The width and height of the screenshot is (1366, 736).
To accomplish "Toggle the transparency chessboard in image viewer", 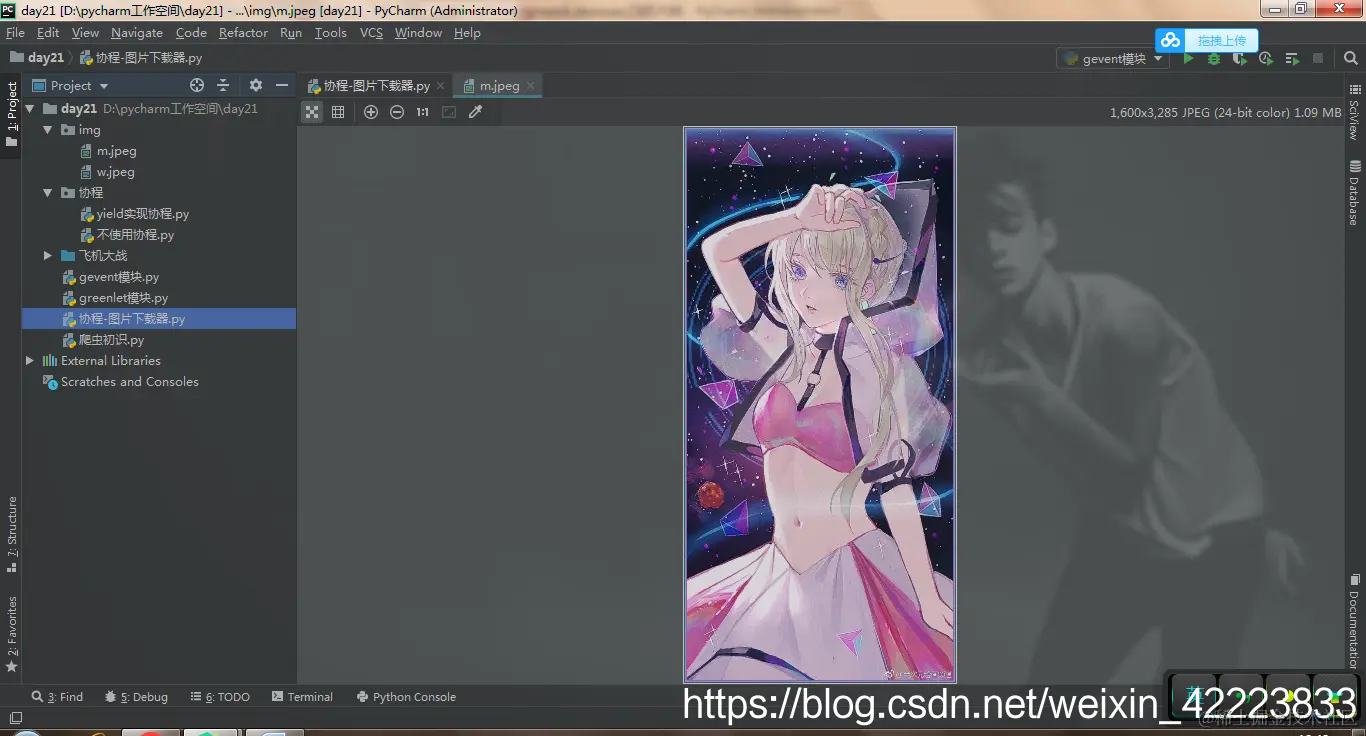I will pos(313,112).
